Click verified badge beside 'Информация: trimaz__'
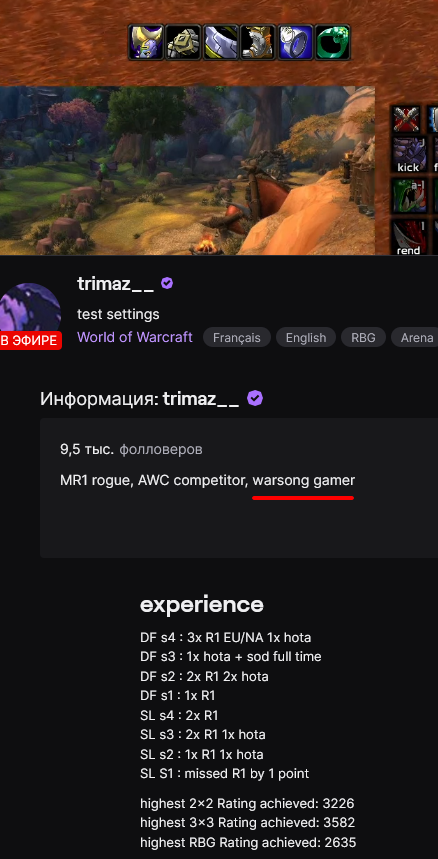The height and width of the screenshot is (859, 438). pyautogui.click(x=255, y=398)
